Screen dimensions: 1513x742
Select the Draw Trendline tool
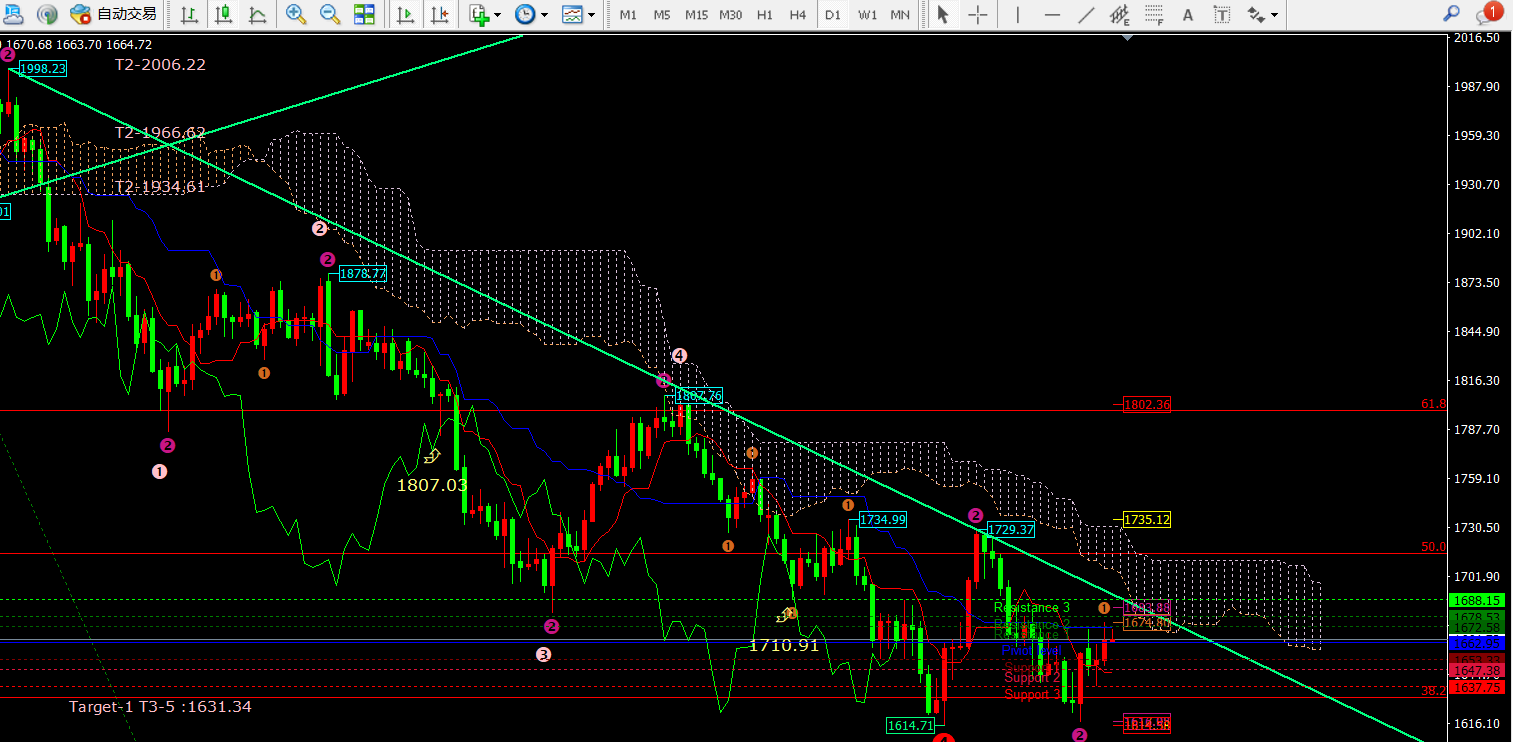[1086, 15]
